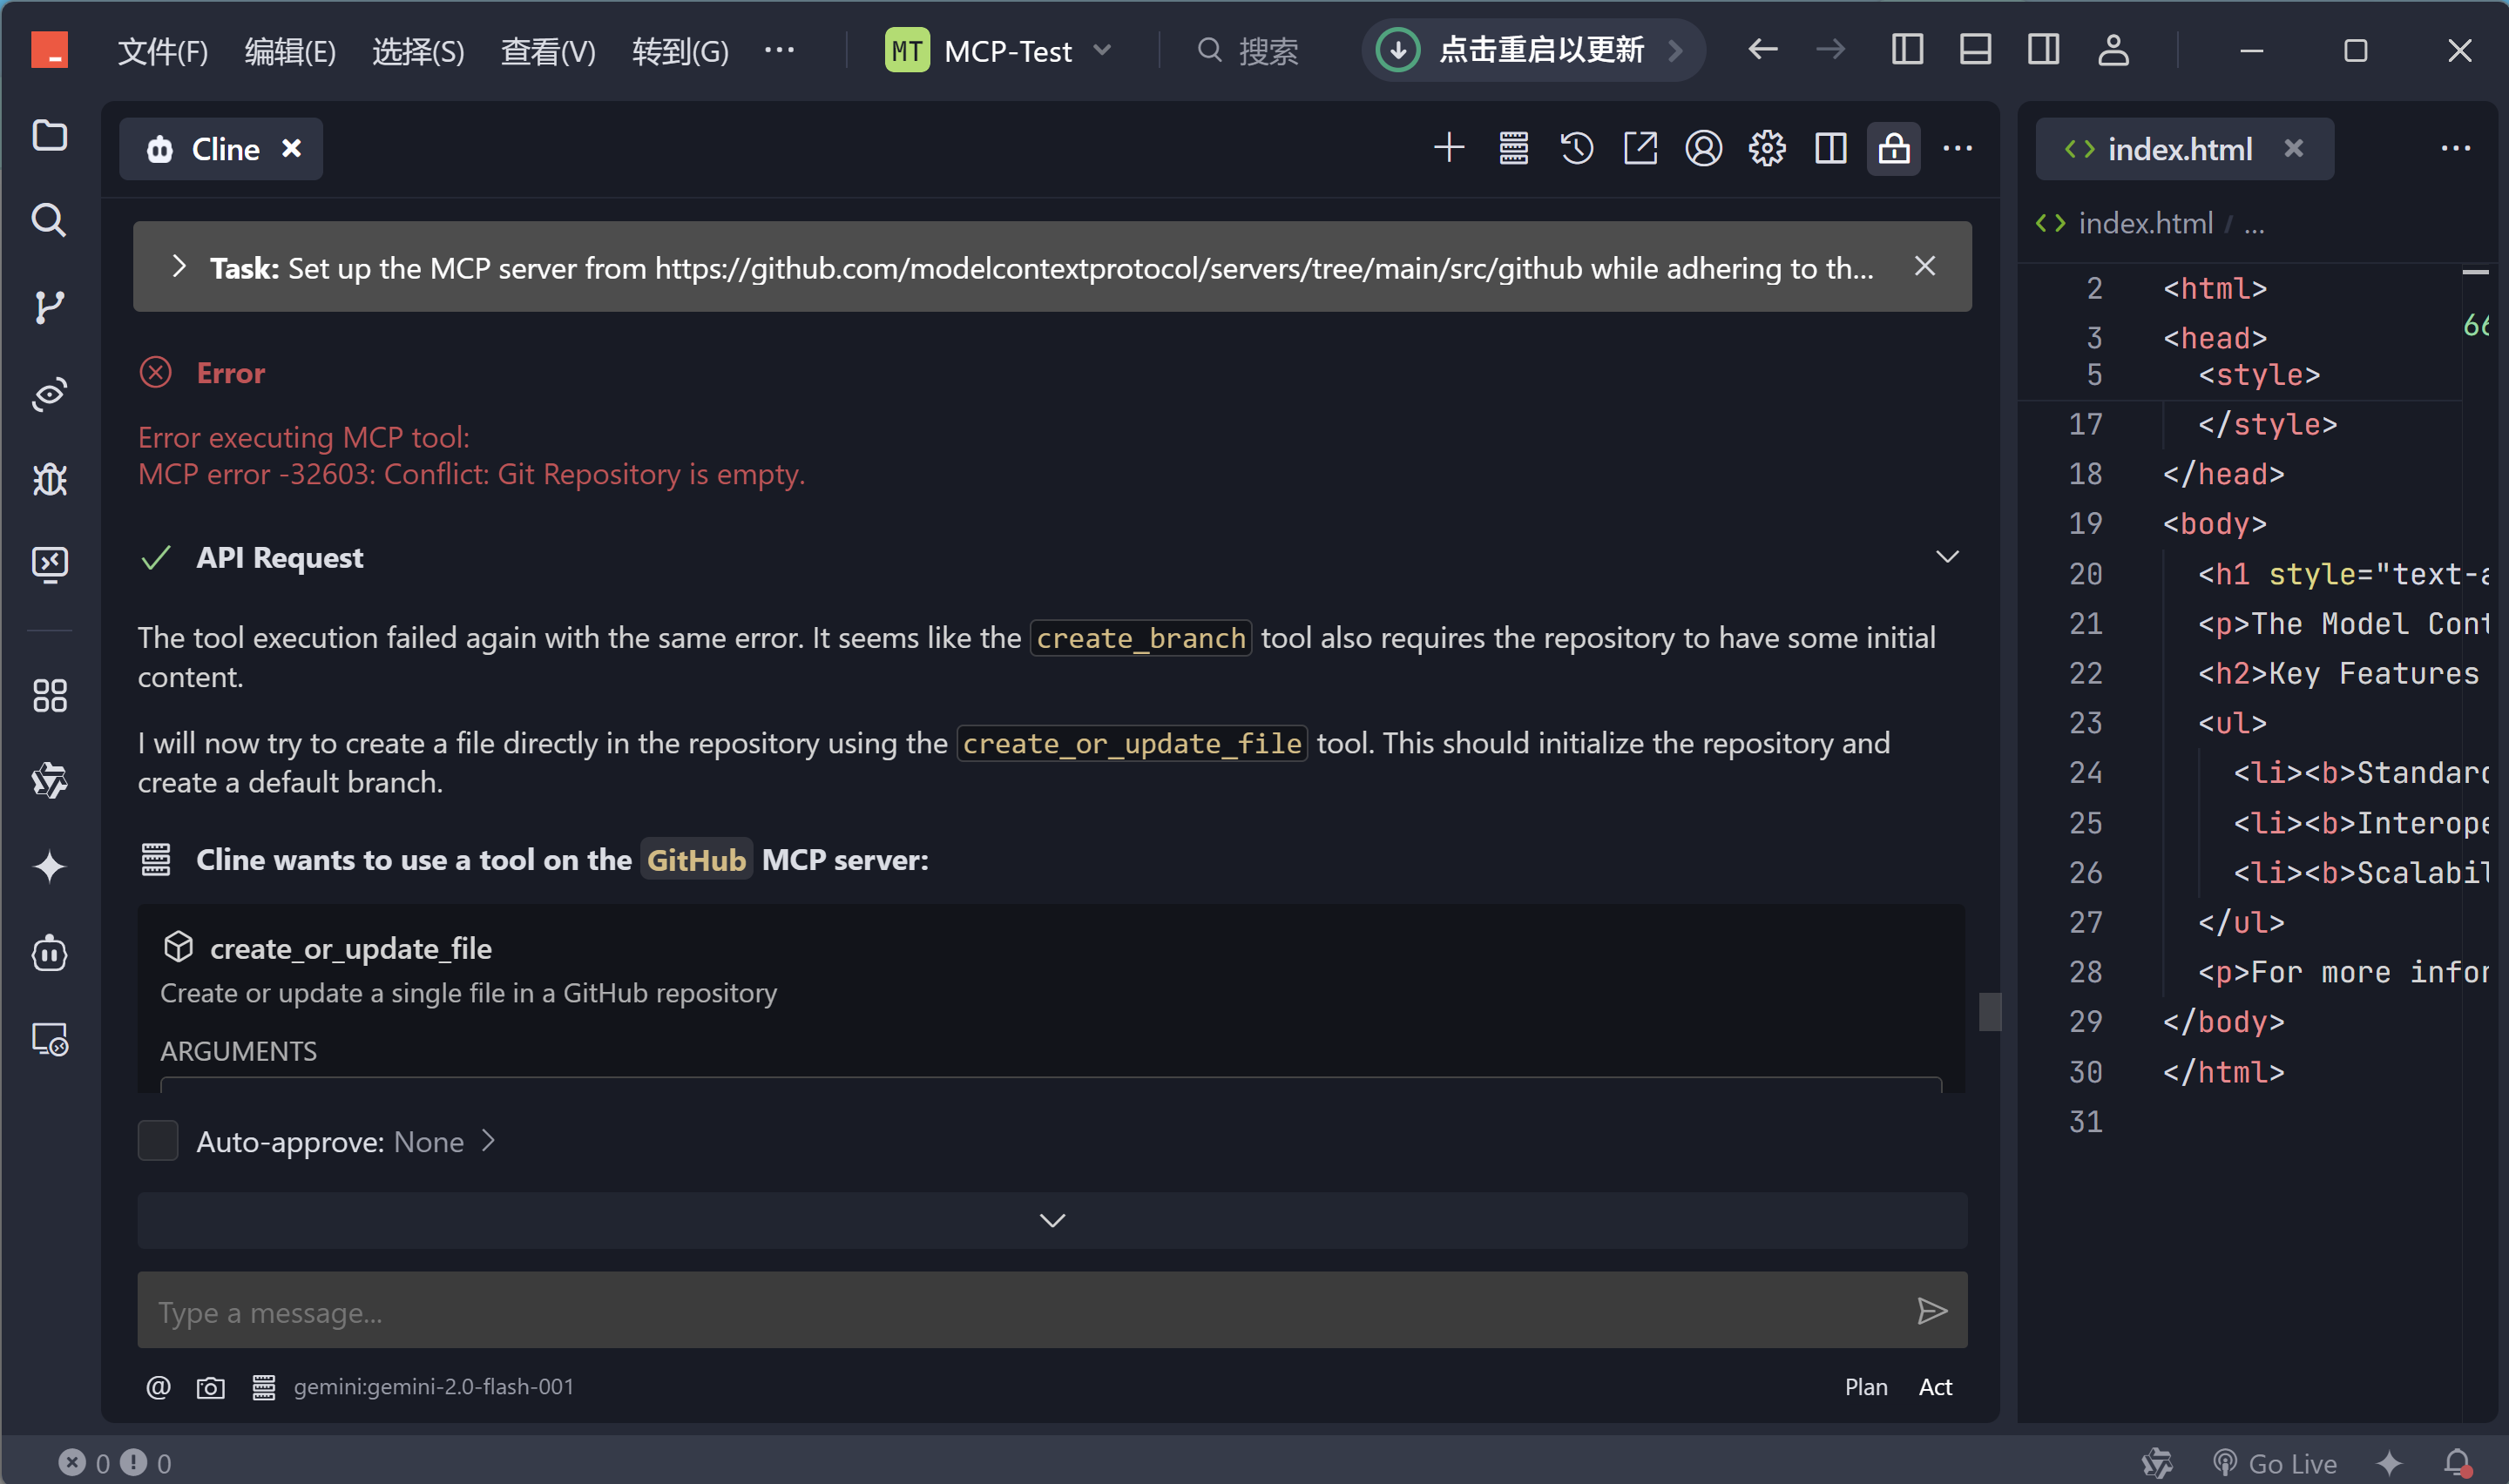The image size is (2509, 1484).
Task: Select the index.html editor tab
Action: point(2178,149)
